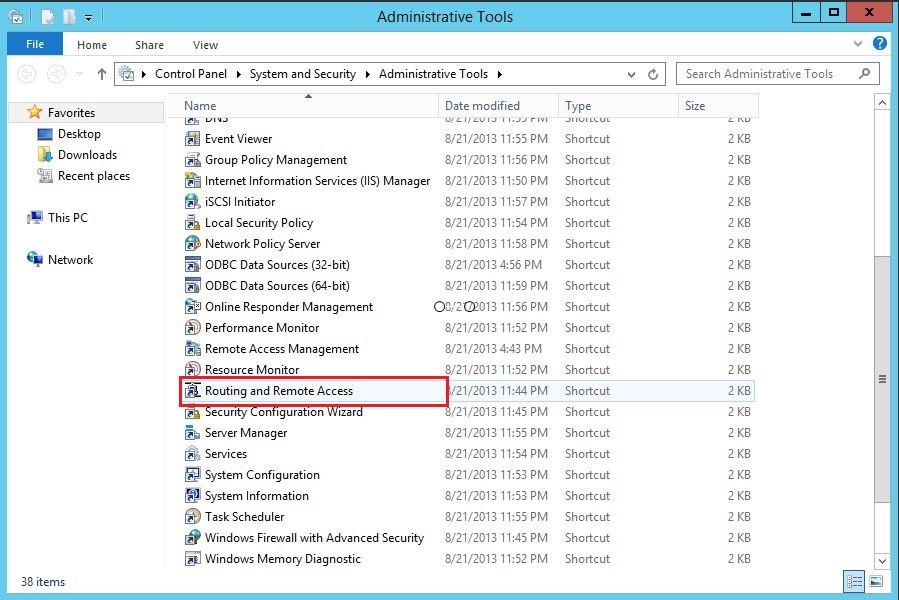This screenshot has width=899, height=600.
Task: Open the Home ribbon tab
Action: point(92,45)
